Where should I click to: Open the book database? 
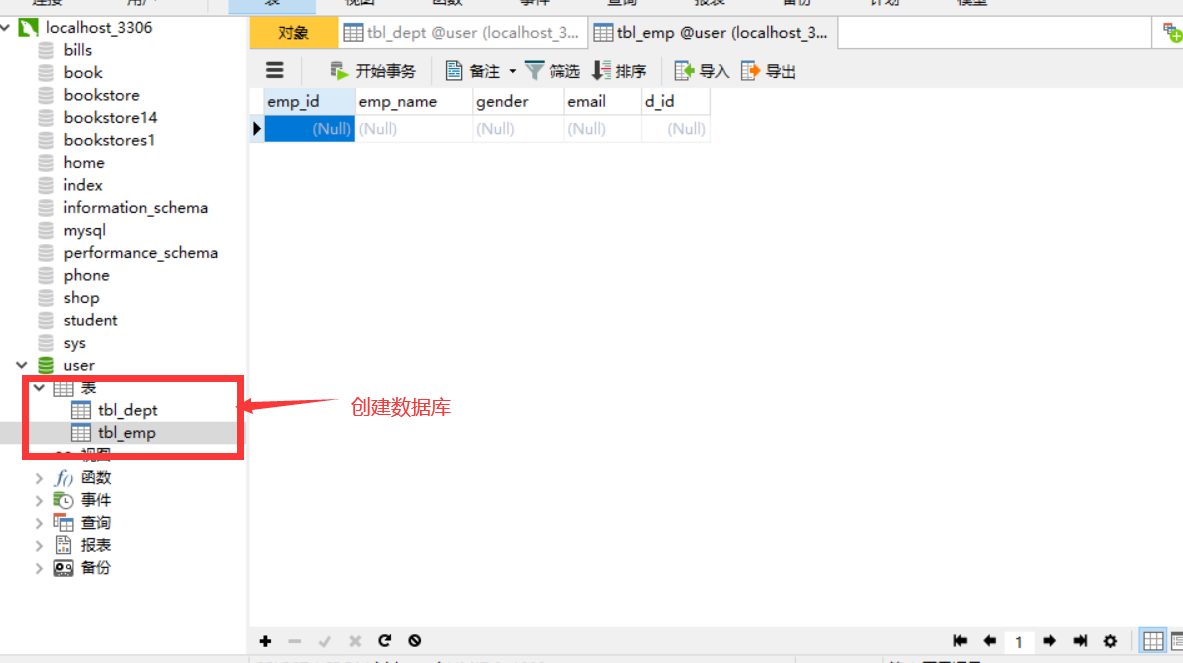(x=82, y=72)
